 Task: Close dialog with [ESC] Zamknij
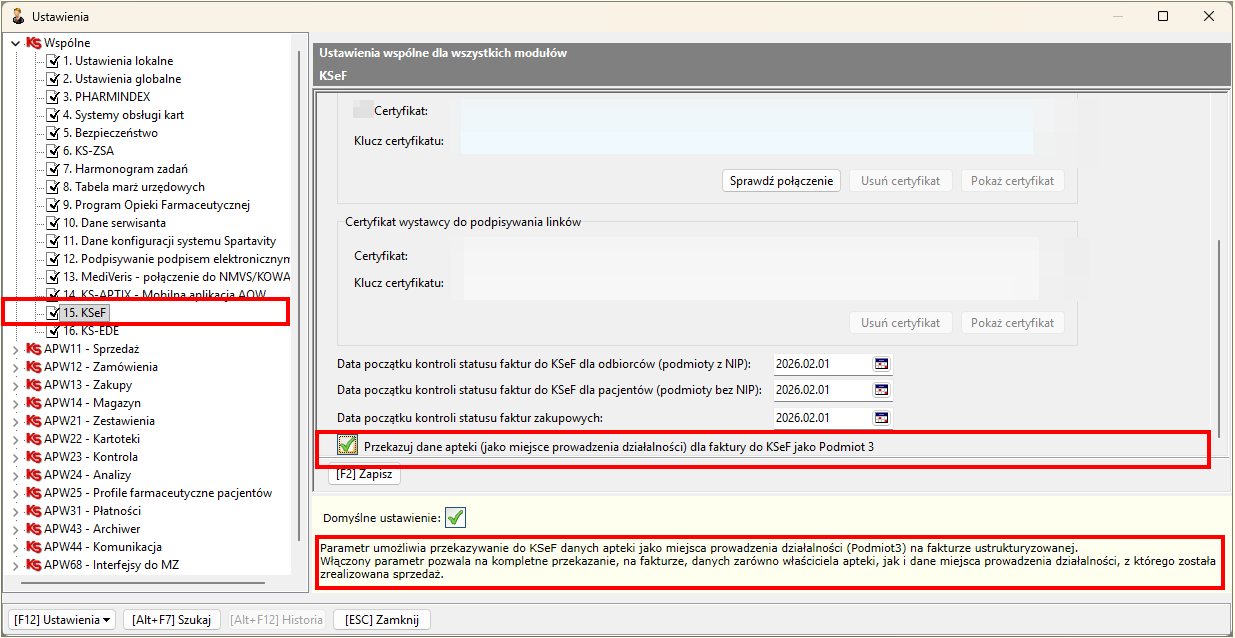coord(381,619)
